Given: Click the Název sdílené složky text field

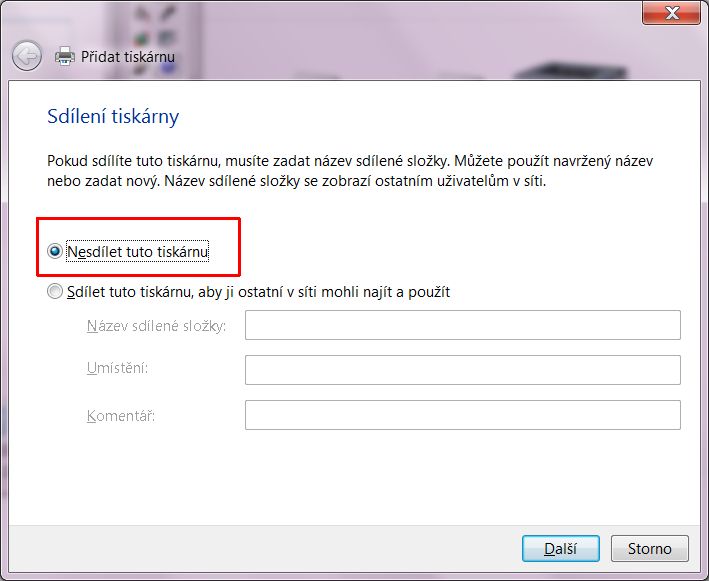Looking at the screenshot, I should tap(462, 325).
